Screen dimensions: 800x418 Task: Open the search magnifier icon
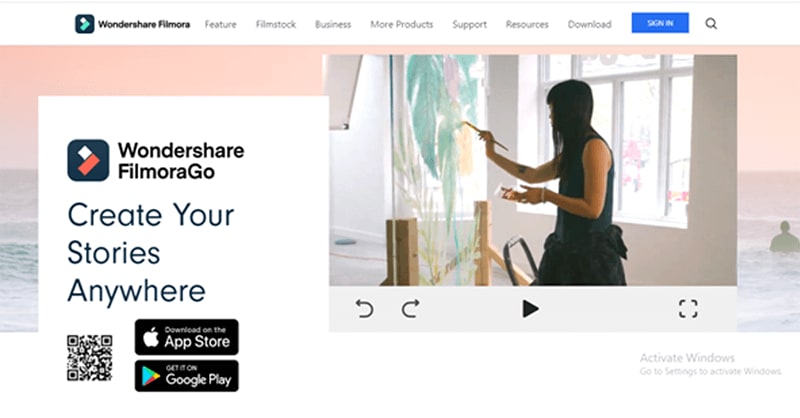point(711,23)
